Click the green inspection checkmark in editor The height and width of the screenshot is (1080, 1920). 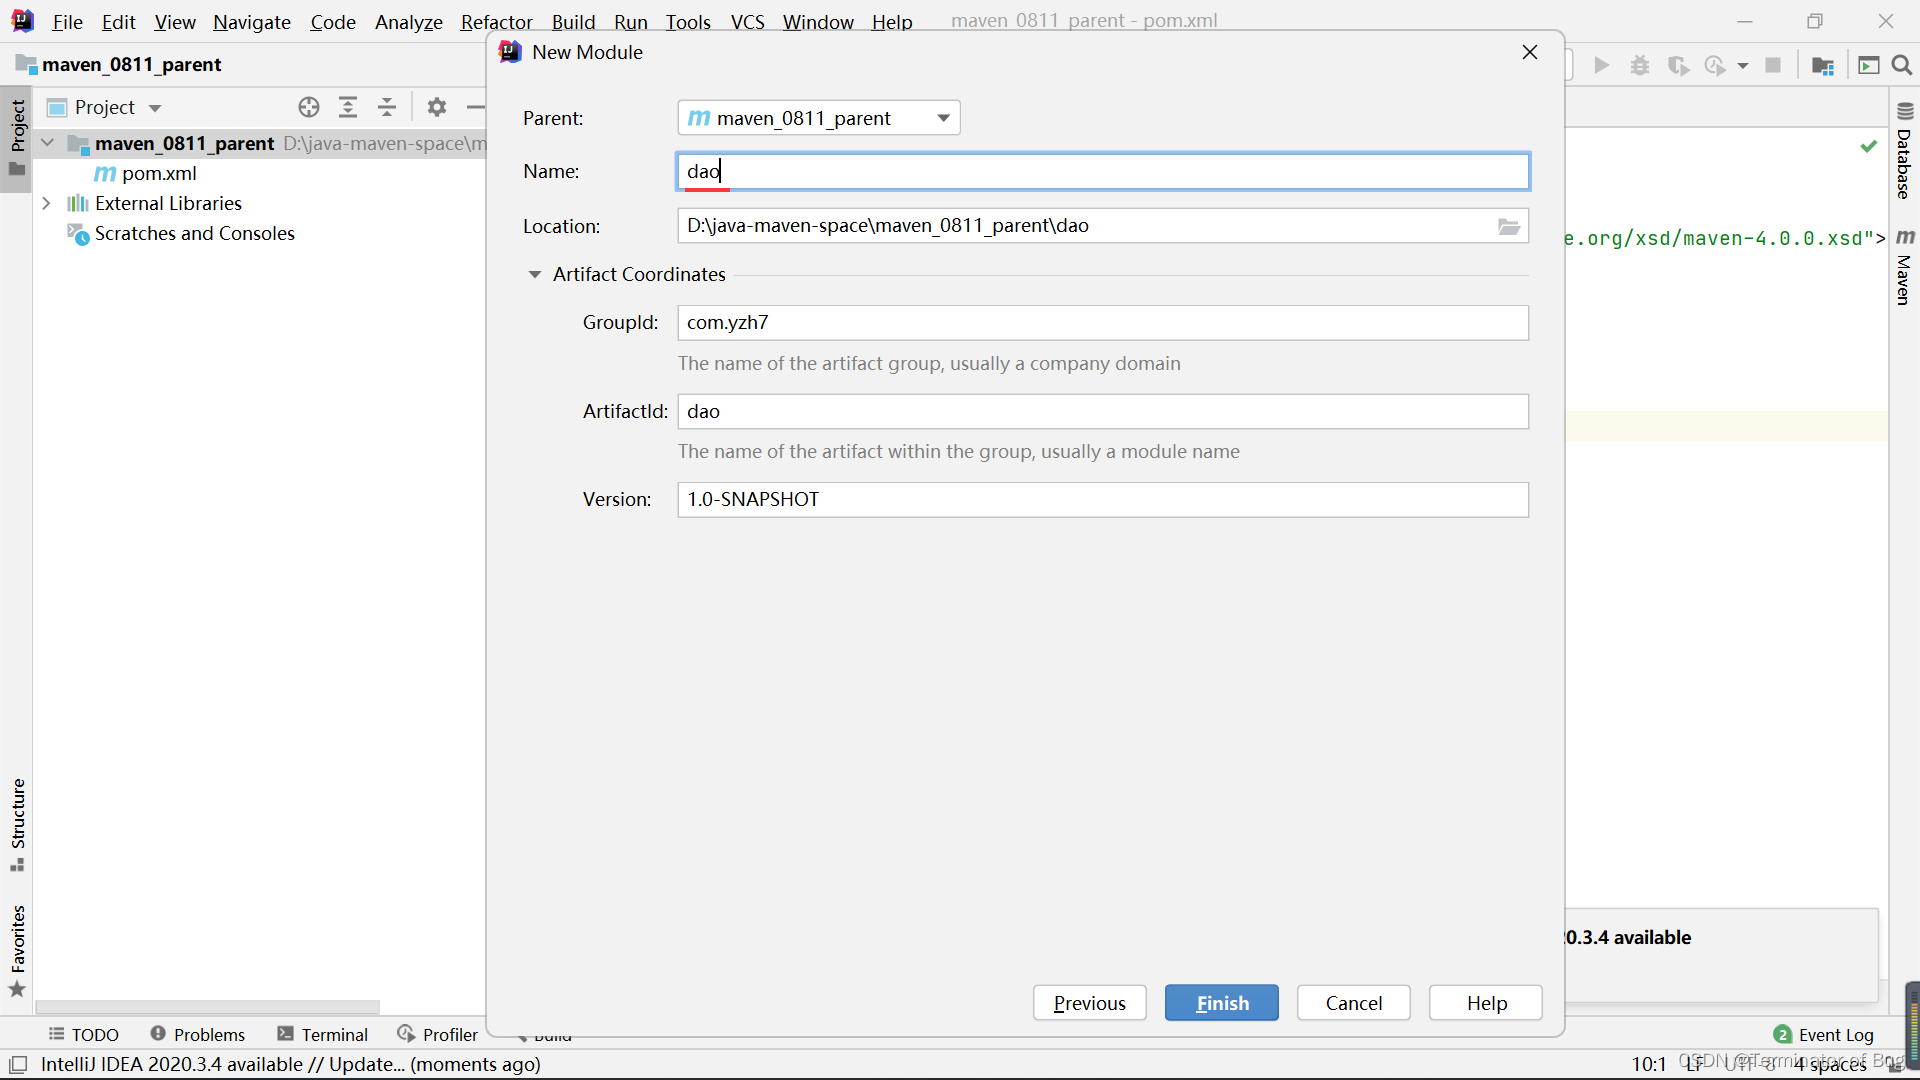[x=1868, y=146]
